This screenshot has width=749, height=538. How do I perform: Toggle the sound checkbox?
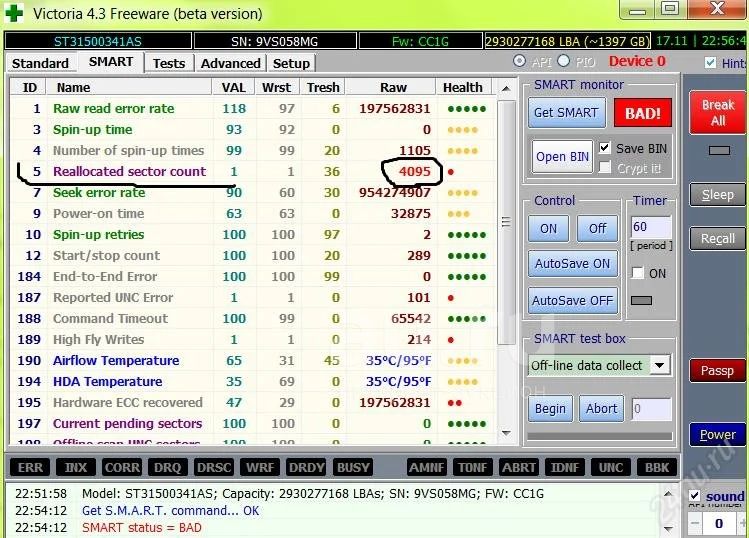pos(698,496)
